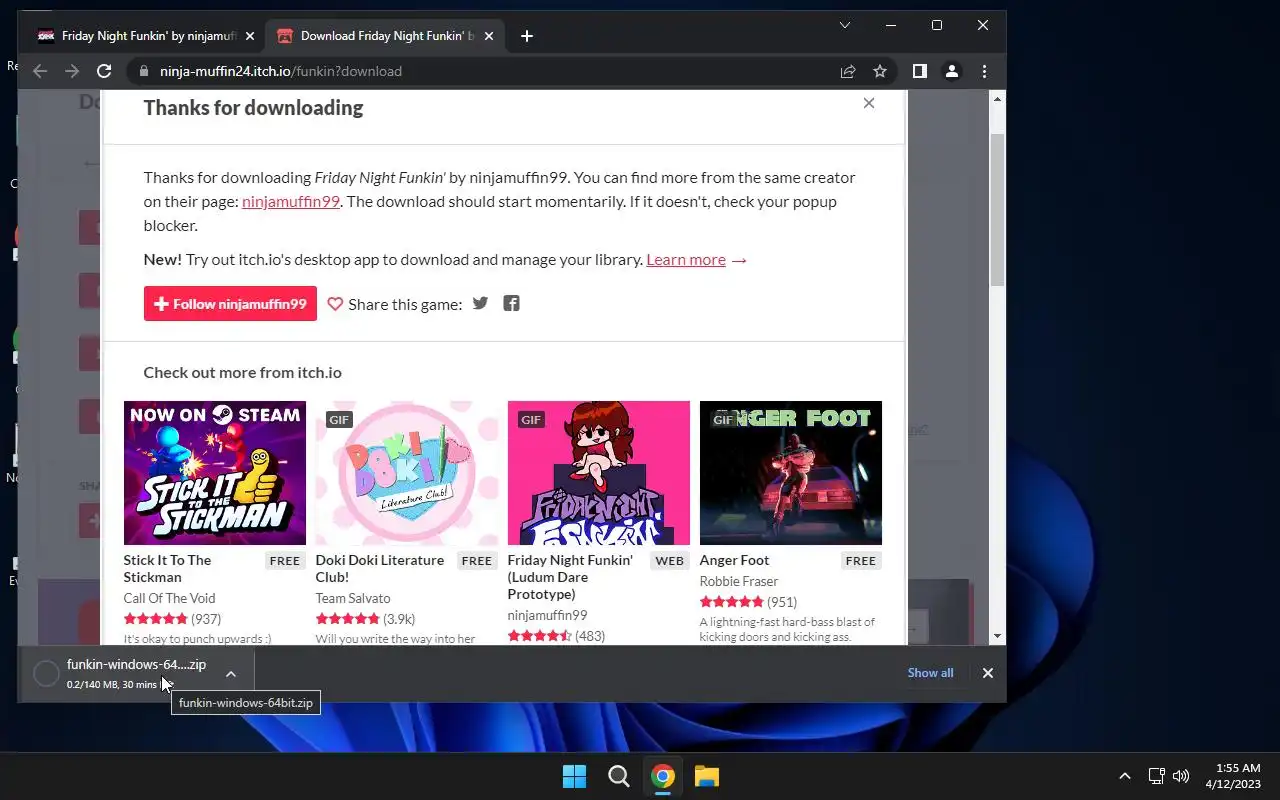This screenshot has height=800, width=1280.
Task: Click the Stick It To The Stickman title
Action: pyautogui.click(x=167, y=568)
